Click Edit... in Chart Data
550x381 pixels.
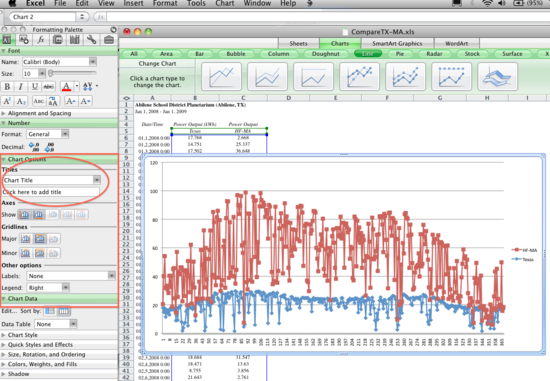[9, 311]
